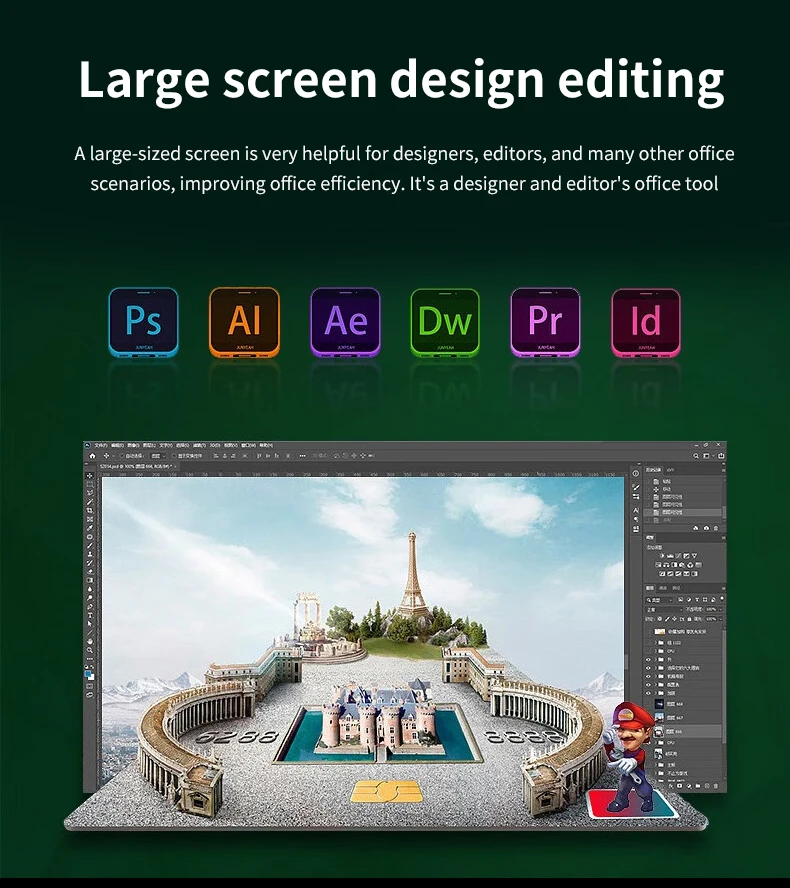Select the 52014.psd document tab
Screen dimensions: 790x888
click(x=138, y=466)
